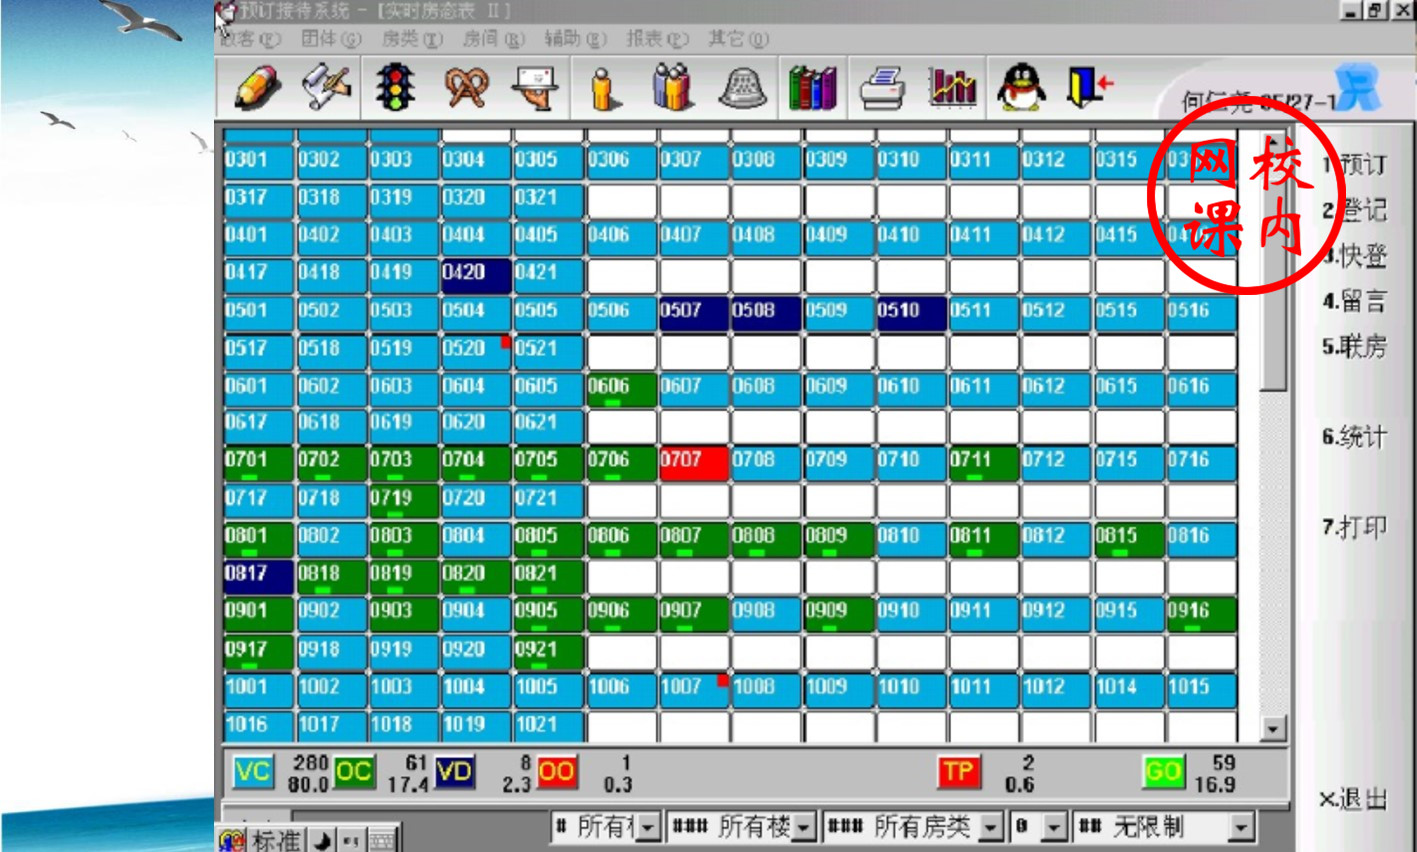
Task: Select room cell 1015
Action: pyautogui.click(x=1202, y=690)
